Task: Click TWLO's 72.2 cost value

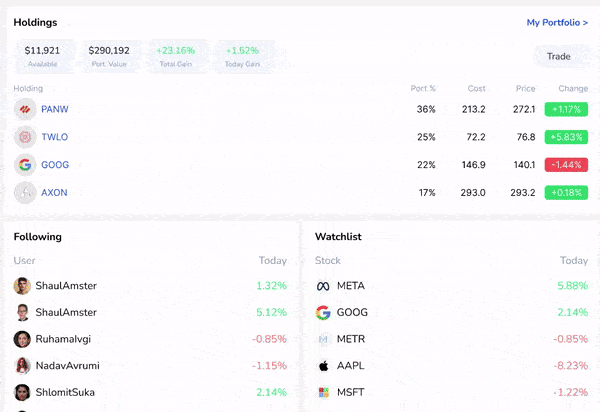Action: [x=476, y=137]
